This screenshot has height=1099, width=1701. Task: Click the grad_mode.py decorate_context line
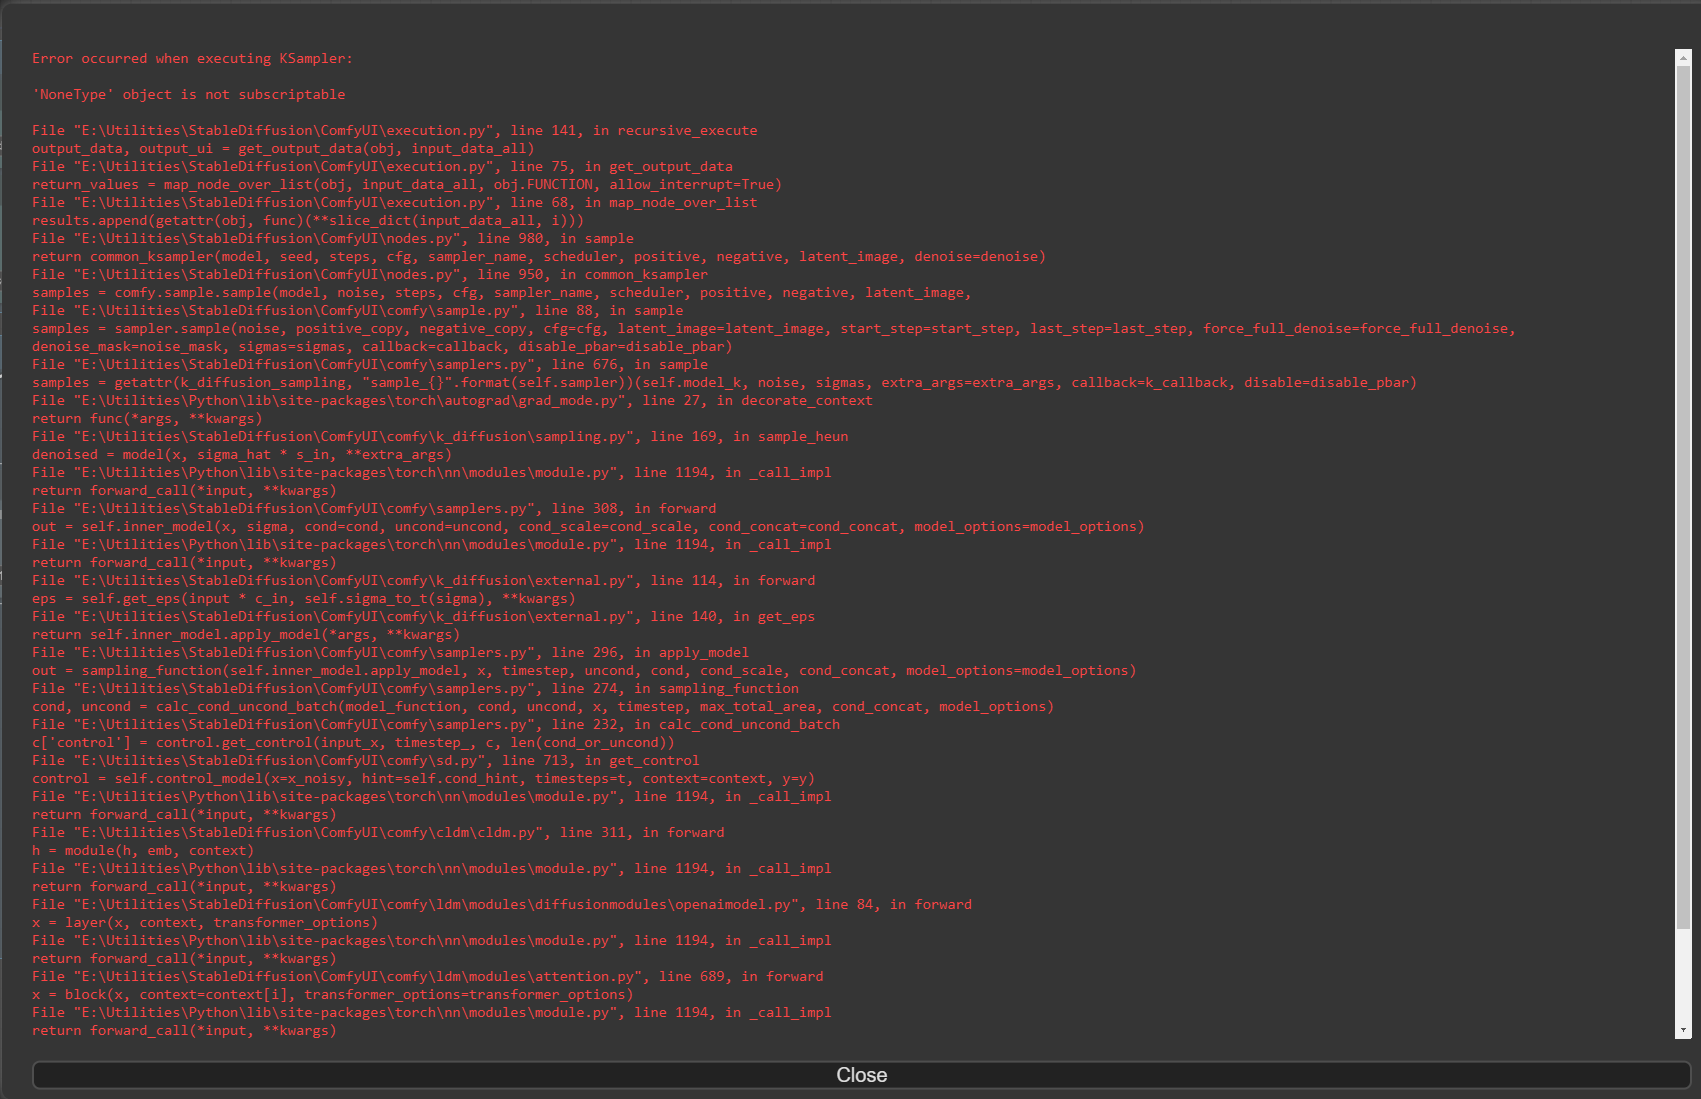pos(452,400)
